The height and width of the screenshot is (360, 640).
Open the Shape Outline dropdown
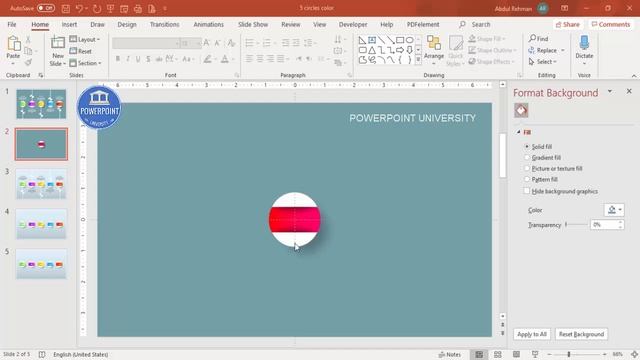[492, 50]
